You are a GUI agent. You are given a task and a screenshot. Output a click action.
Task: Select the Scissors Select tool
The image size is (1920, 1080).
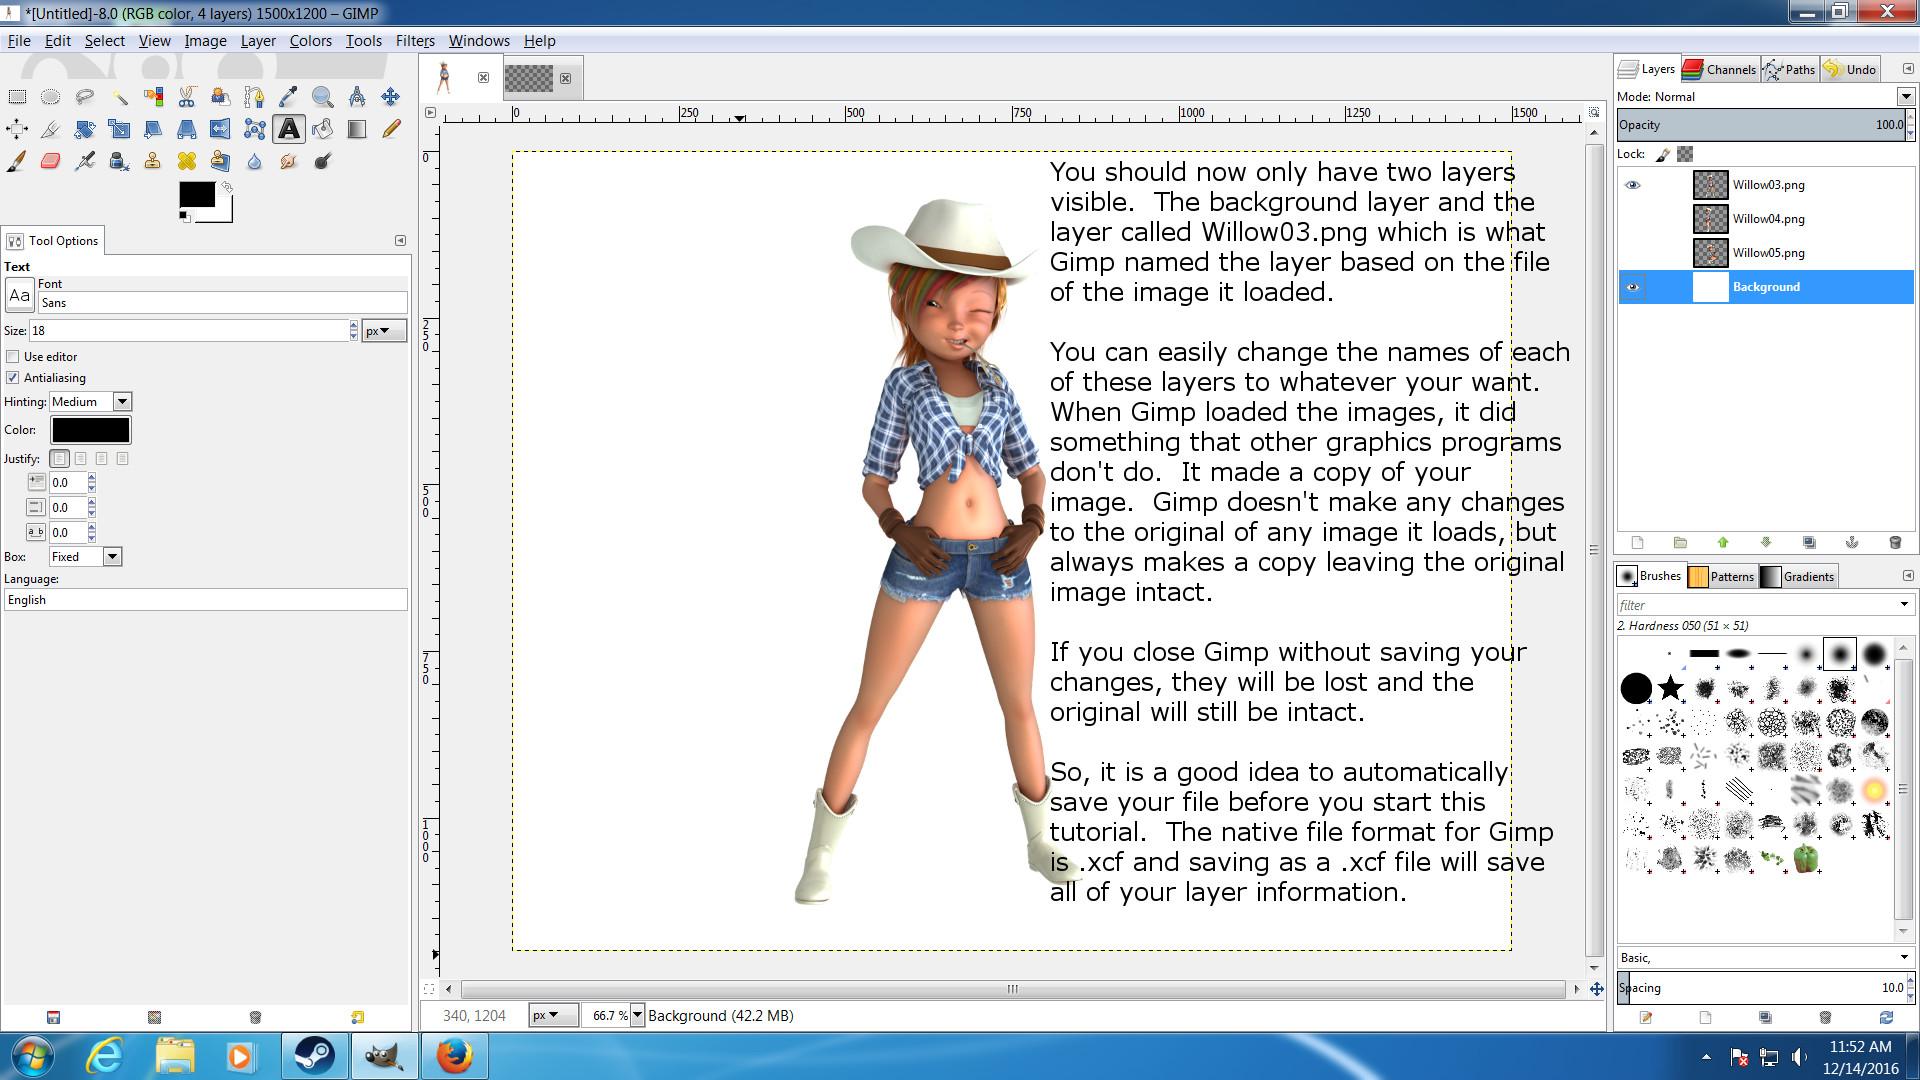point(187,97)
